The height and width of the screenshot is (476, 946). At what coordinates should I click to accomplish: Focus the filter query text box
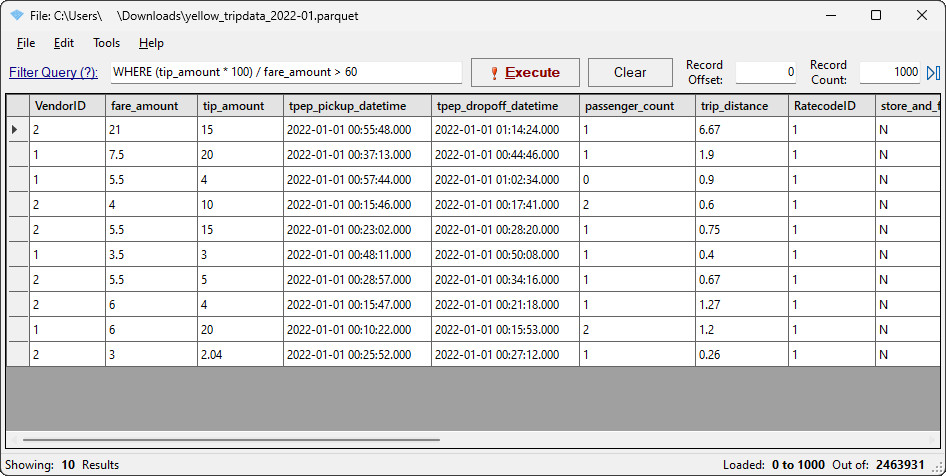[x=287, y=72]
